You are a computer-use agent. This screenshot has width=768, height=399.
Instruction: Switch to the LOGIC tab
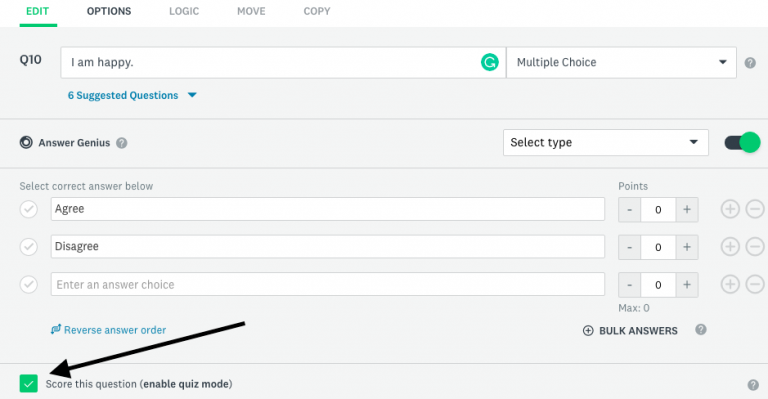pos(184,11)
